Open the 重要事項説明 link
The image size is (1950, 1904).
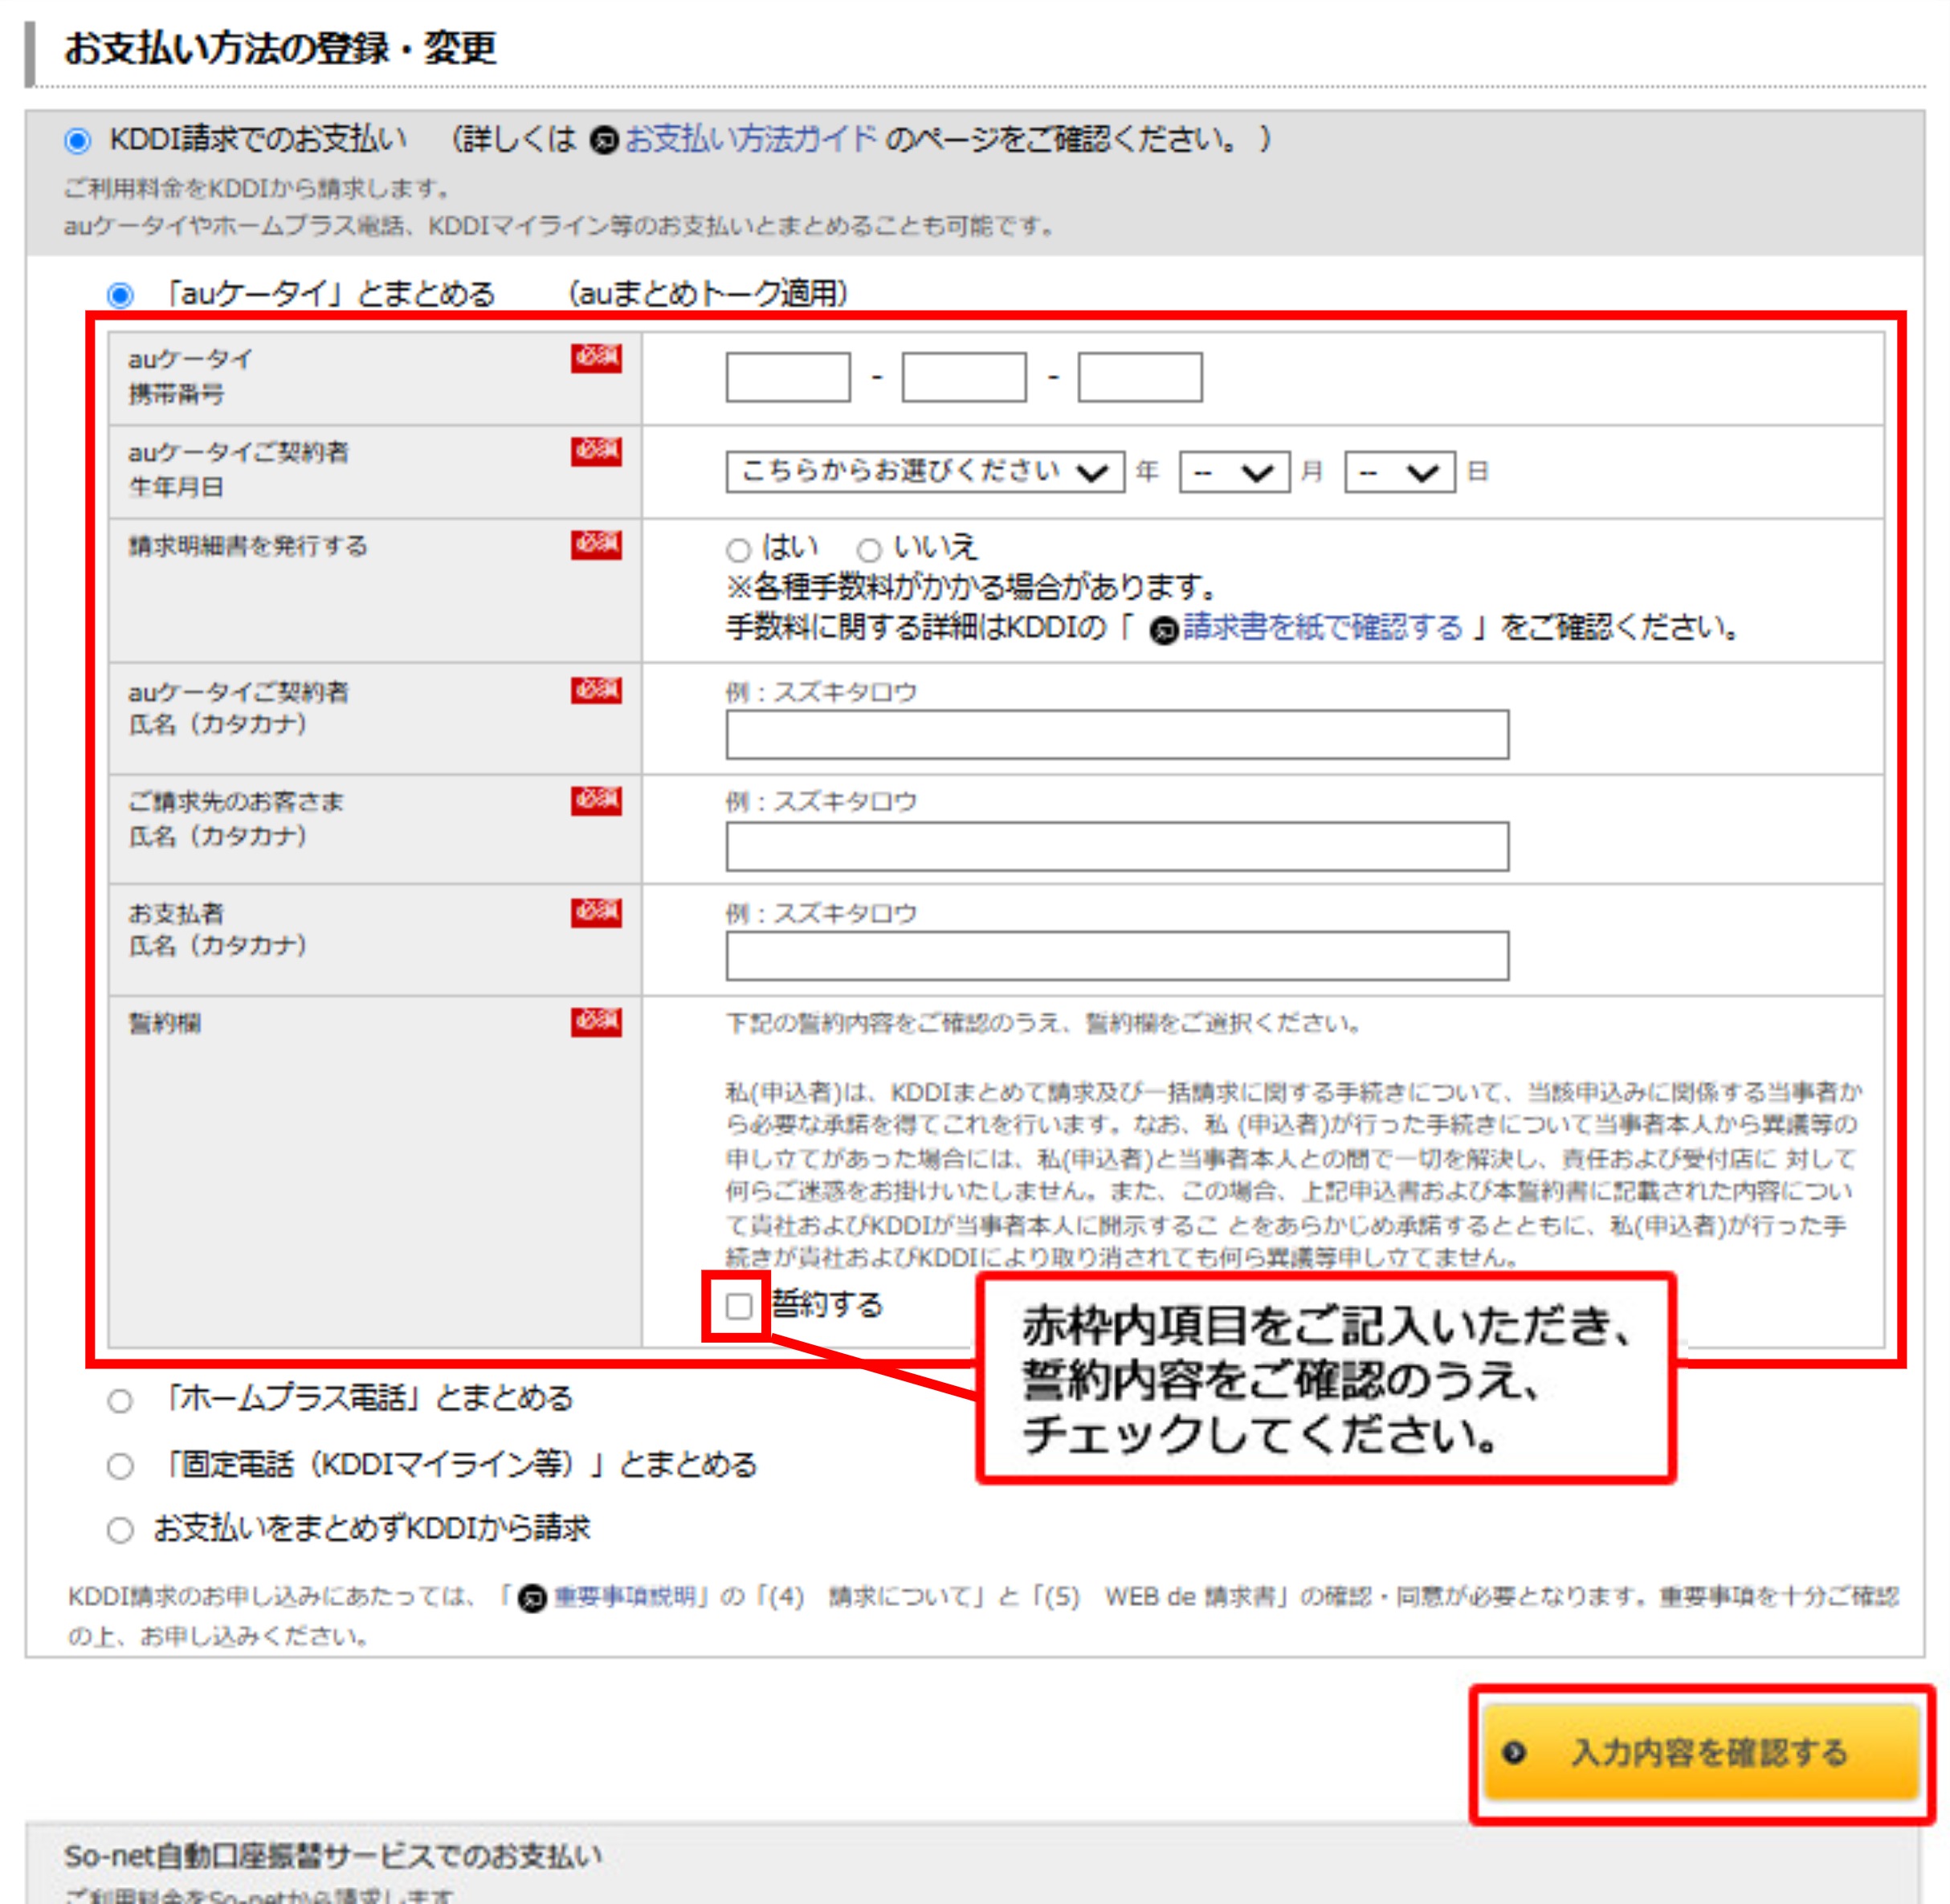click(624, 1597)
